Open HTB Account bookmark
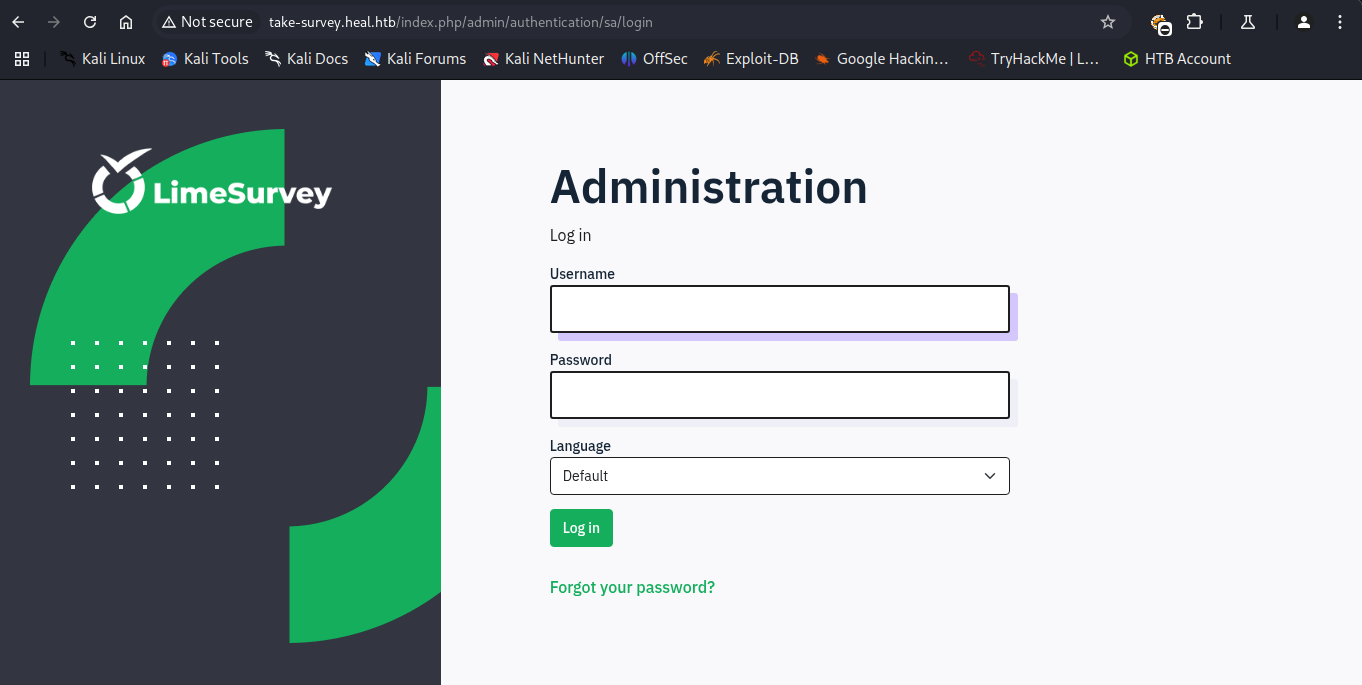Image resolution: width=1362 pixels, height=685 pixels. [1176, 59]
